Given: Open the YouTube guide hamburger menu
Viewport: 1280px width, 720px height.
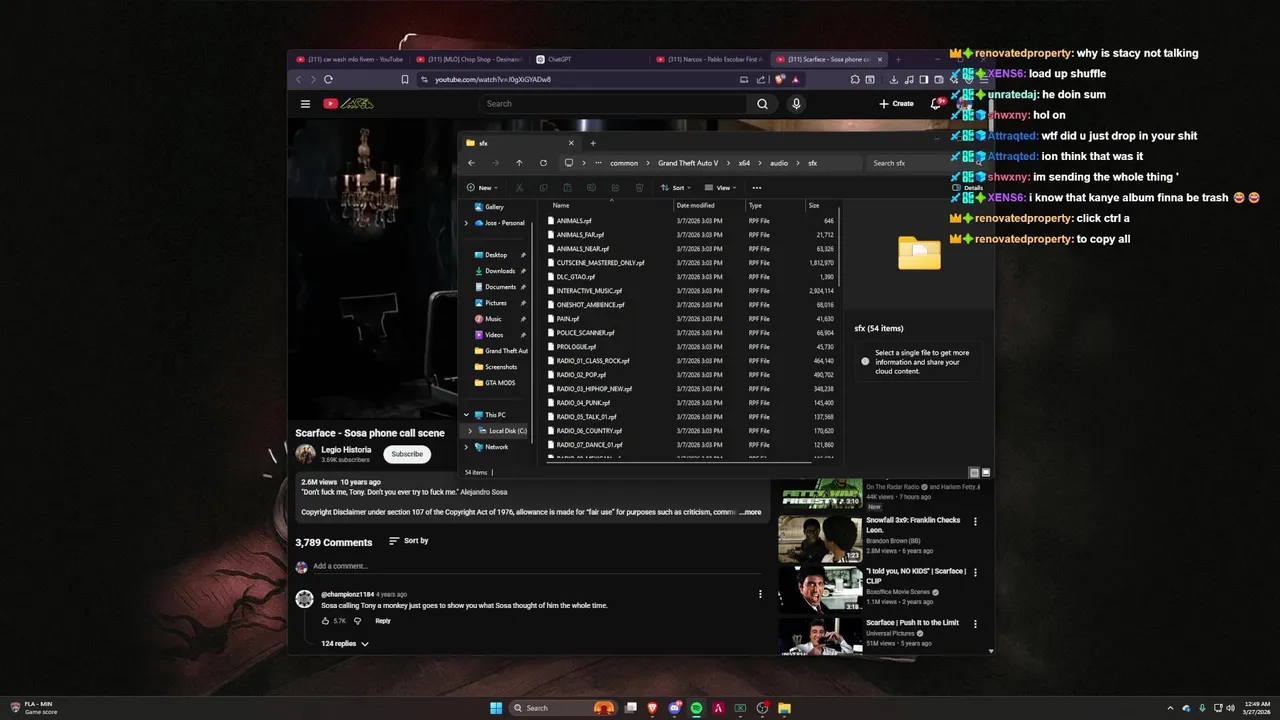Looking at the screenshot, I should [305, 103].
